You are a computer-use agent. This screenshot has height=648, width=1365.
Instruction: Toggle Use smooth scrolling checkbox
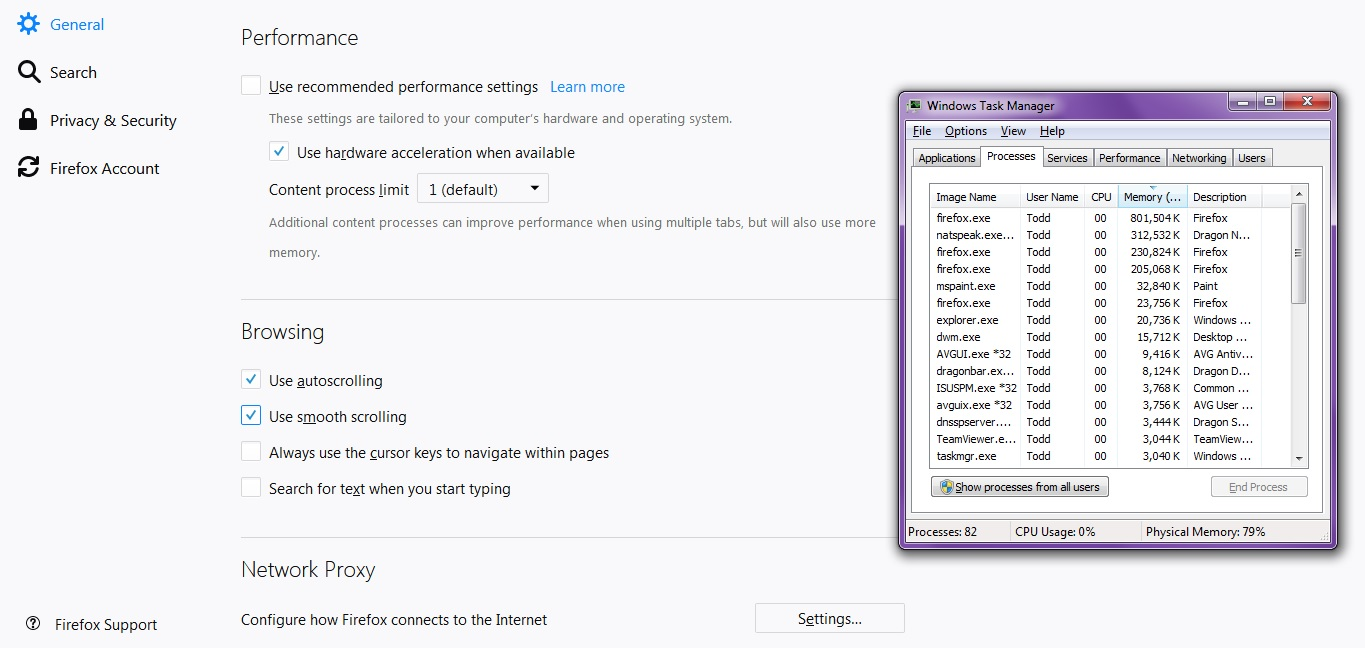point(251,416)
